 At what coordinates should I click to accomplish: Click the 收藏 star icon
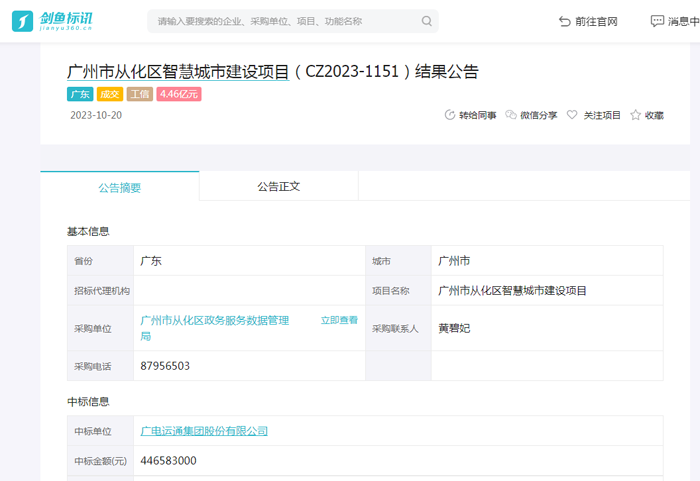tap(635, 115)
